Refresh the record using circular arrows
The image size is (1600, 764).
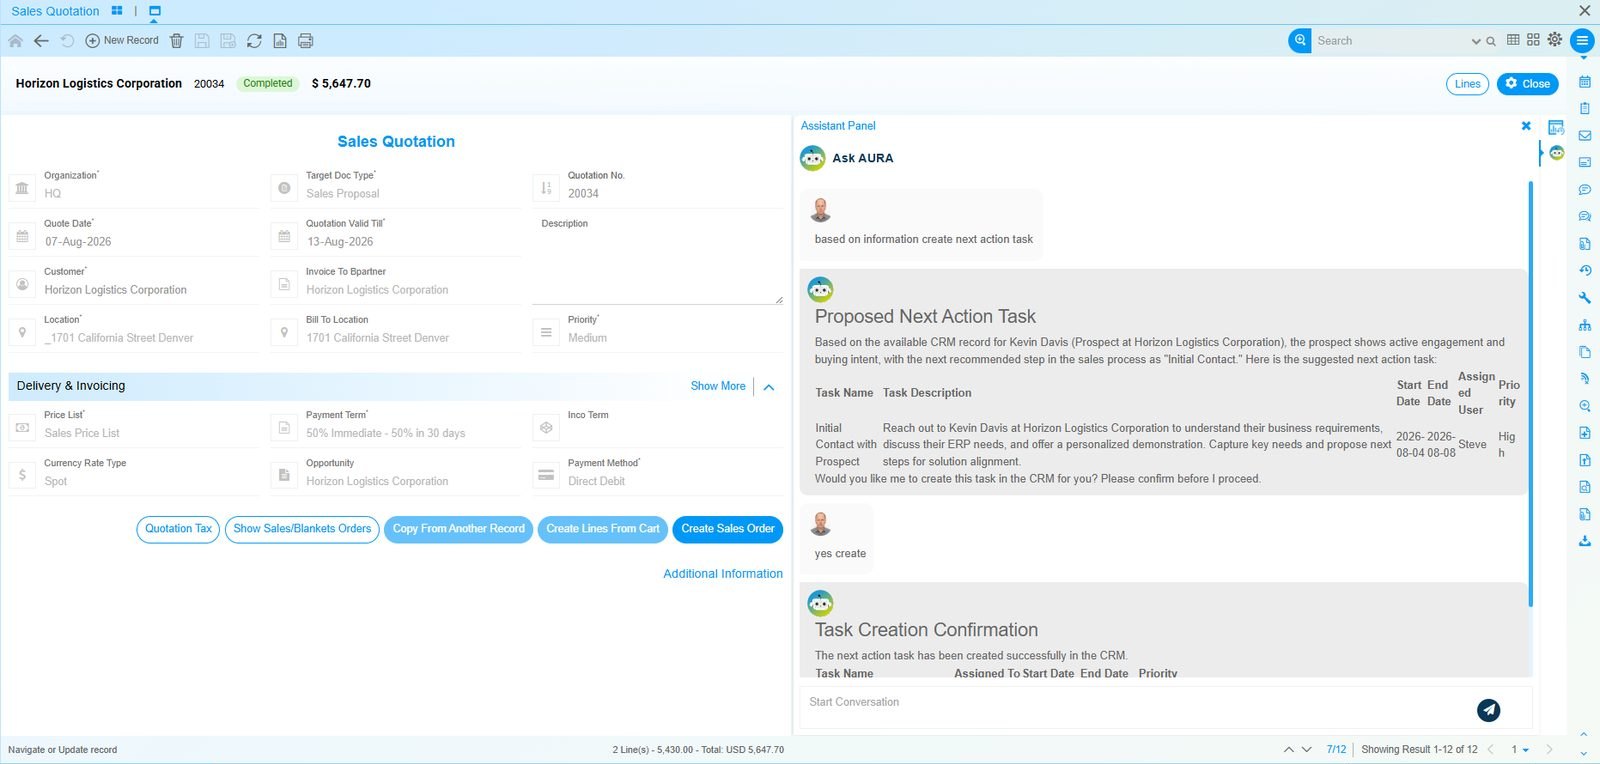pos(254,41)
